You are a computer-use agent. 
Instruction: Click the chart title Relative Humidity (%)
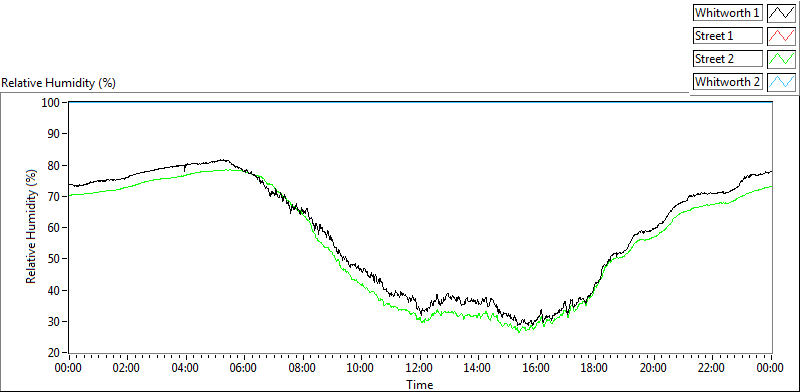point(59,83)
